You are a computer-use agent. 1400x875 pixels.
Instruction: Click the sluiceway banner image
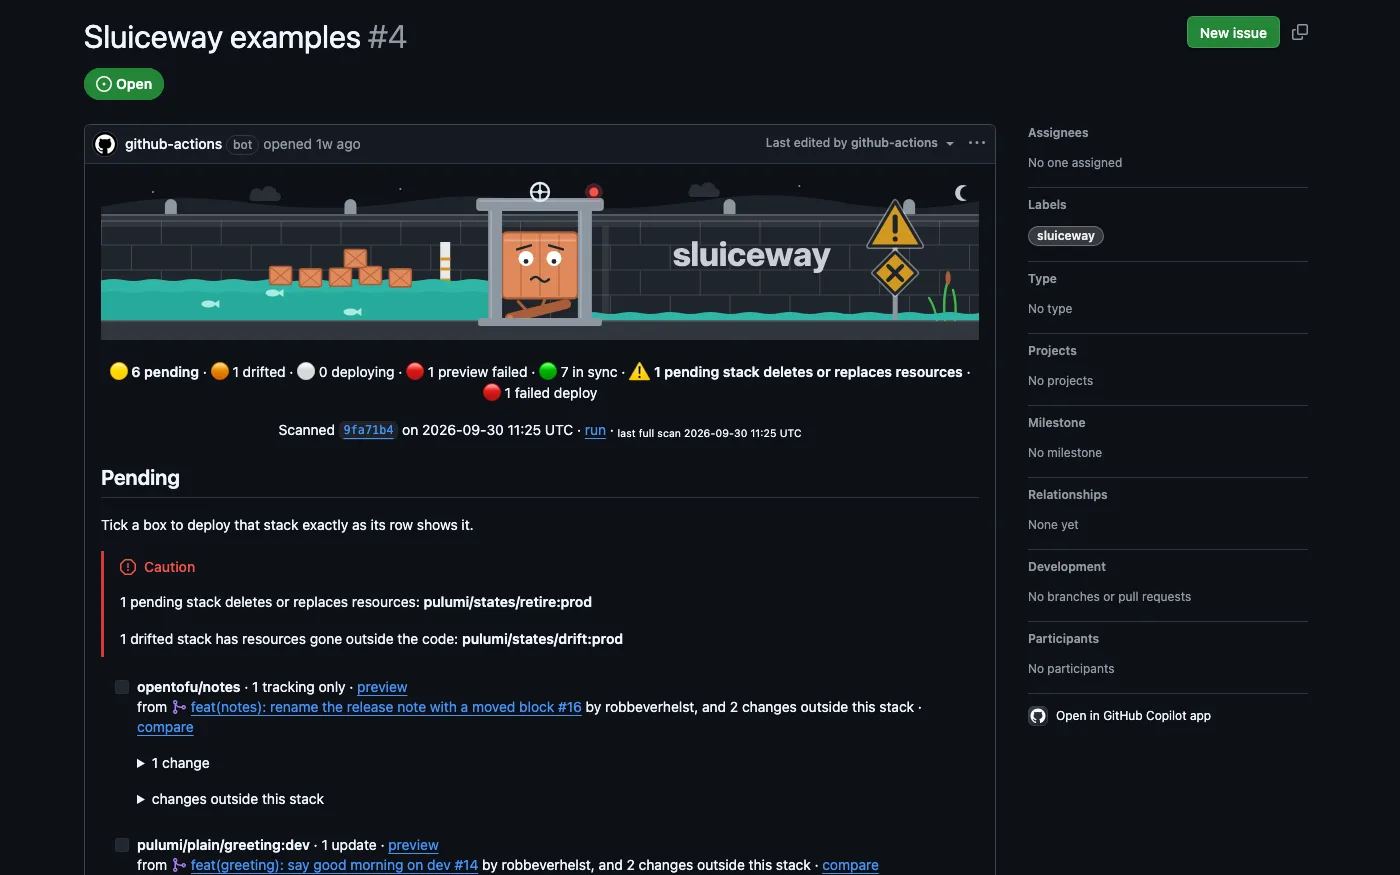tap(540, 259)
